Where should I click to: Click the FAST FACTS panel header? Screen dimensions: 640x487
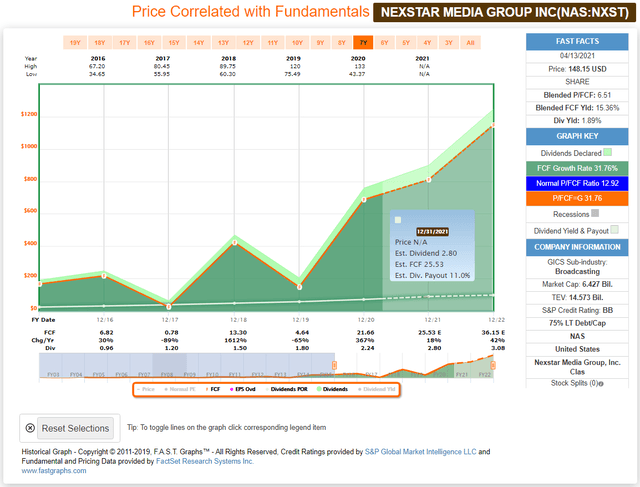coord(577,41)
